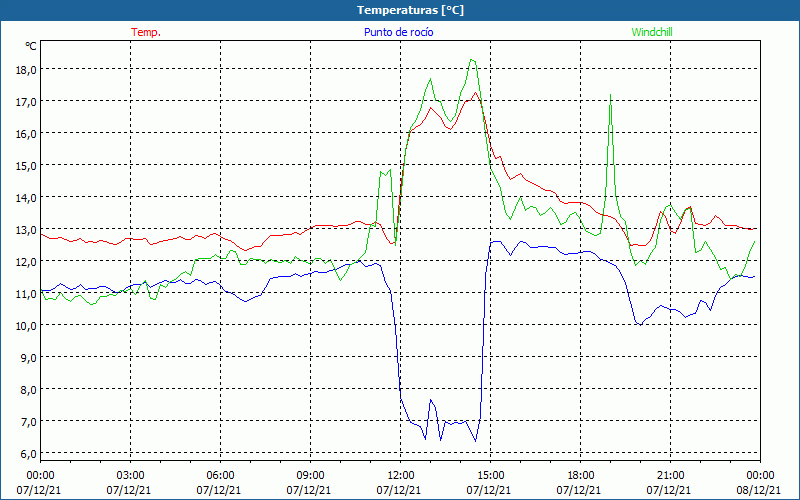Screen dimensions: 800x500
Task: Click the 10,0 y-axis value
Action: [26, 326]
